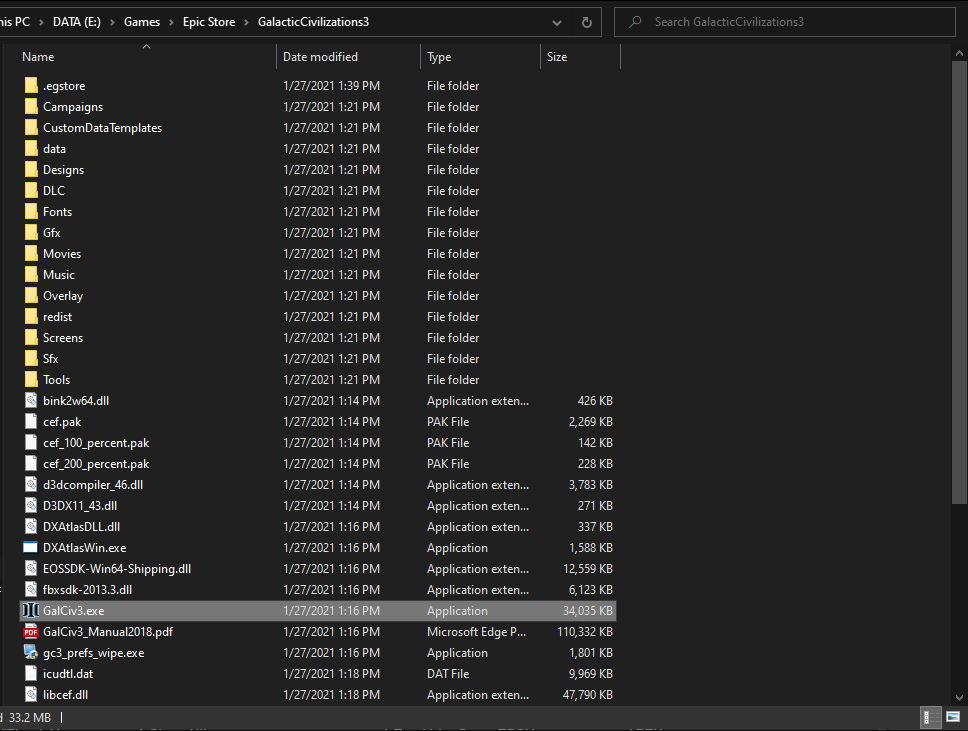Click the EOSSDK-Win64-Shipping.dll file icon
The height and width of the screenshot is (731, 968).
(x=31, y=568)
